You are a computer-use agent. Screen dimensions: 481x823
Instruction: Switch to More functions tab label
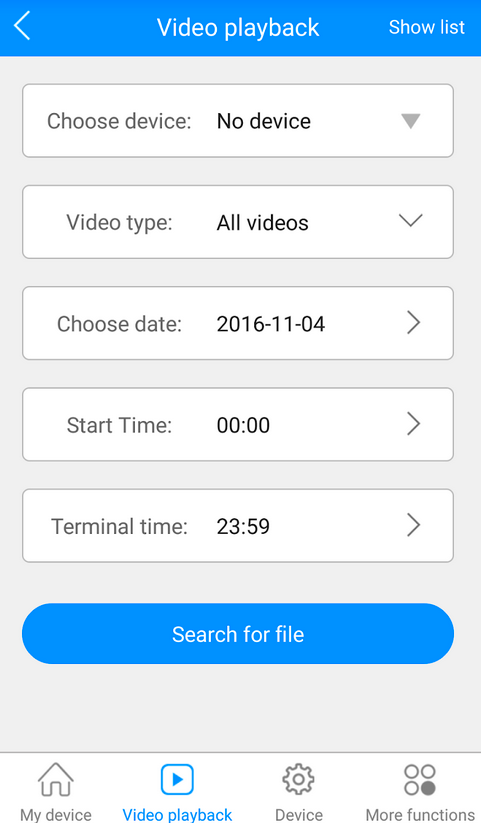(x=420, y=815)
